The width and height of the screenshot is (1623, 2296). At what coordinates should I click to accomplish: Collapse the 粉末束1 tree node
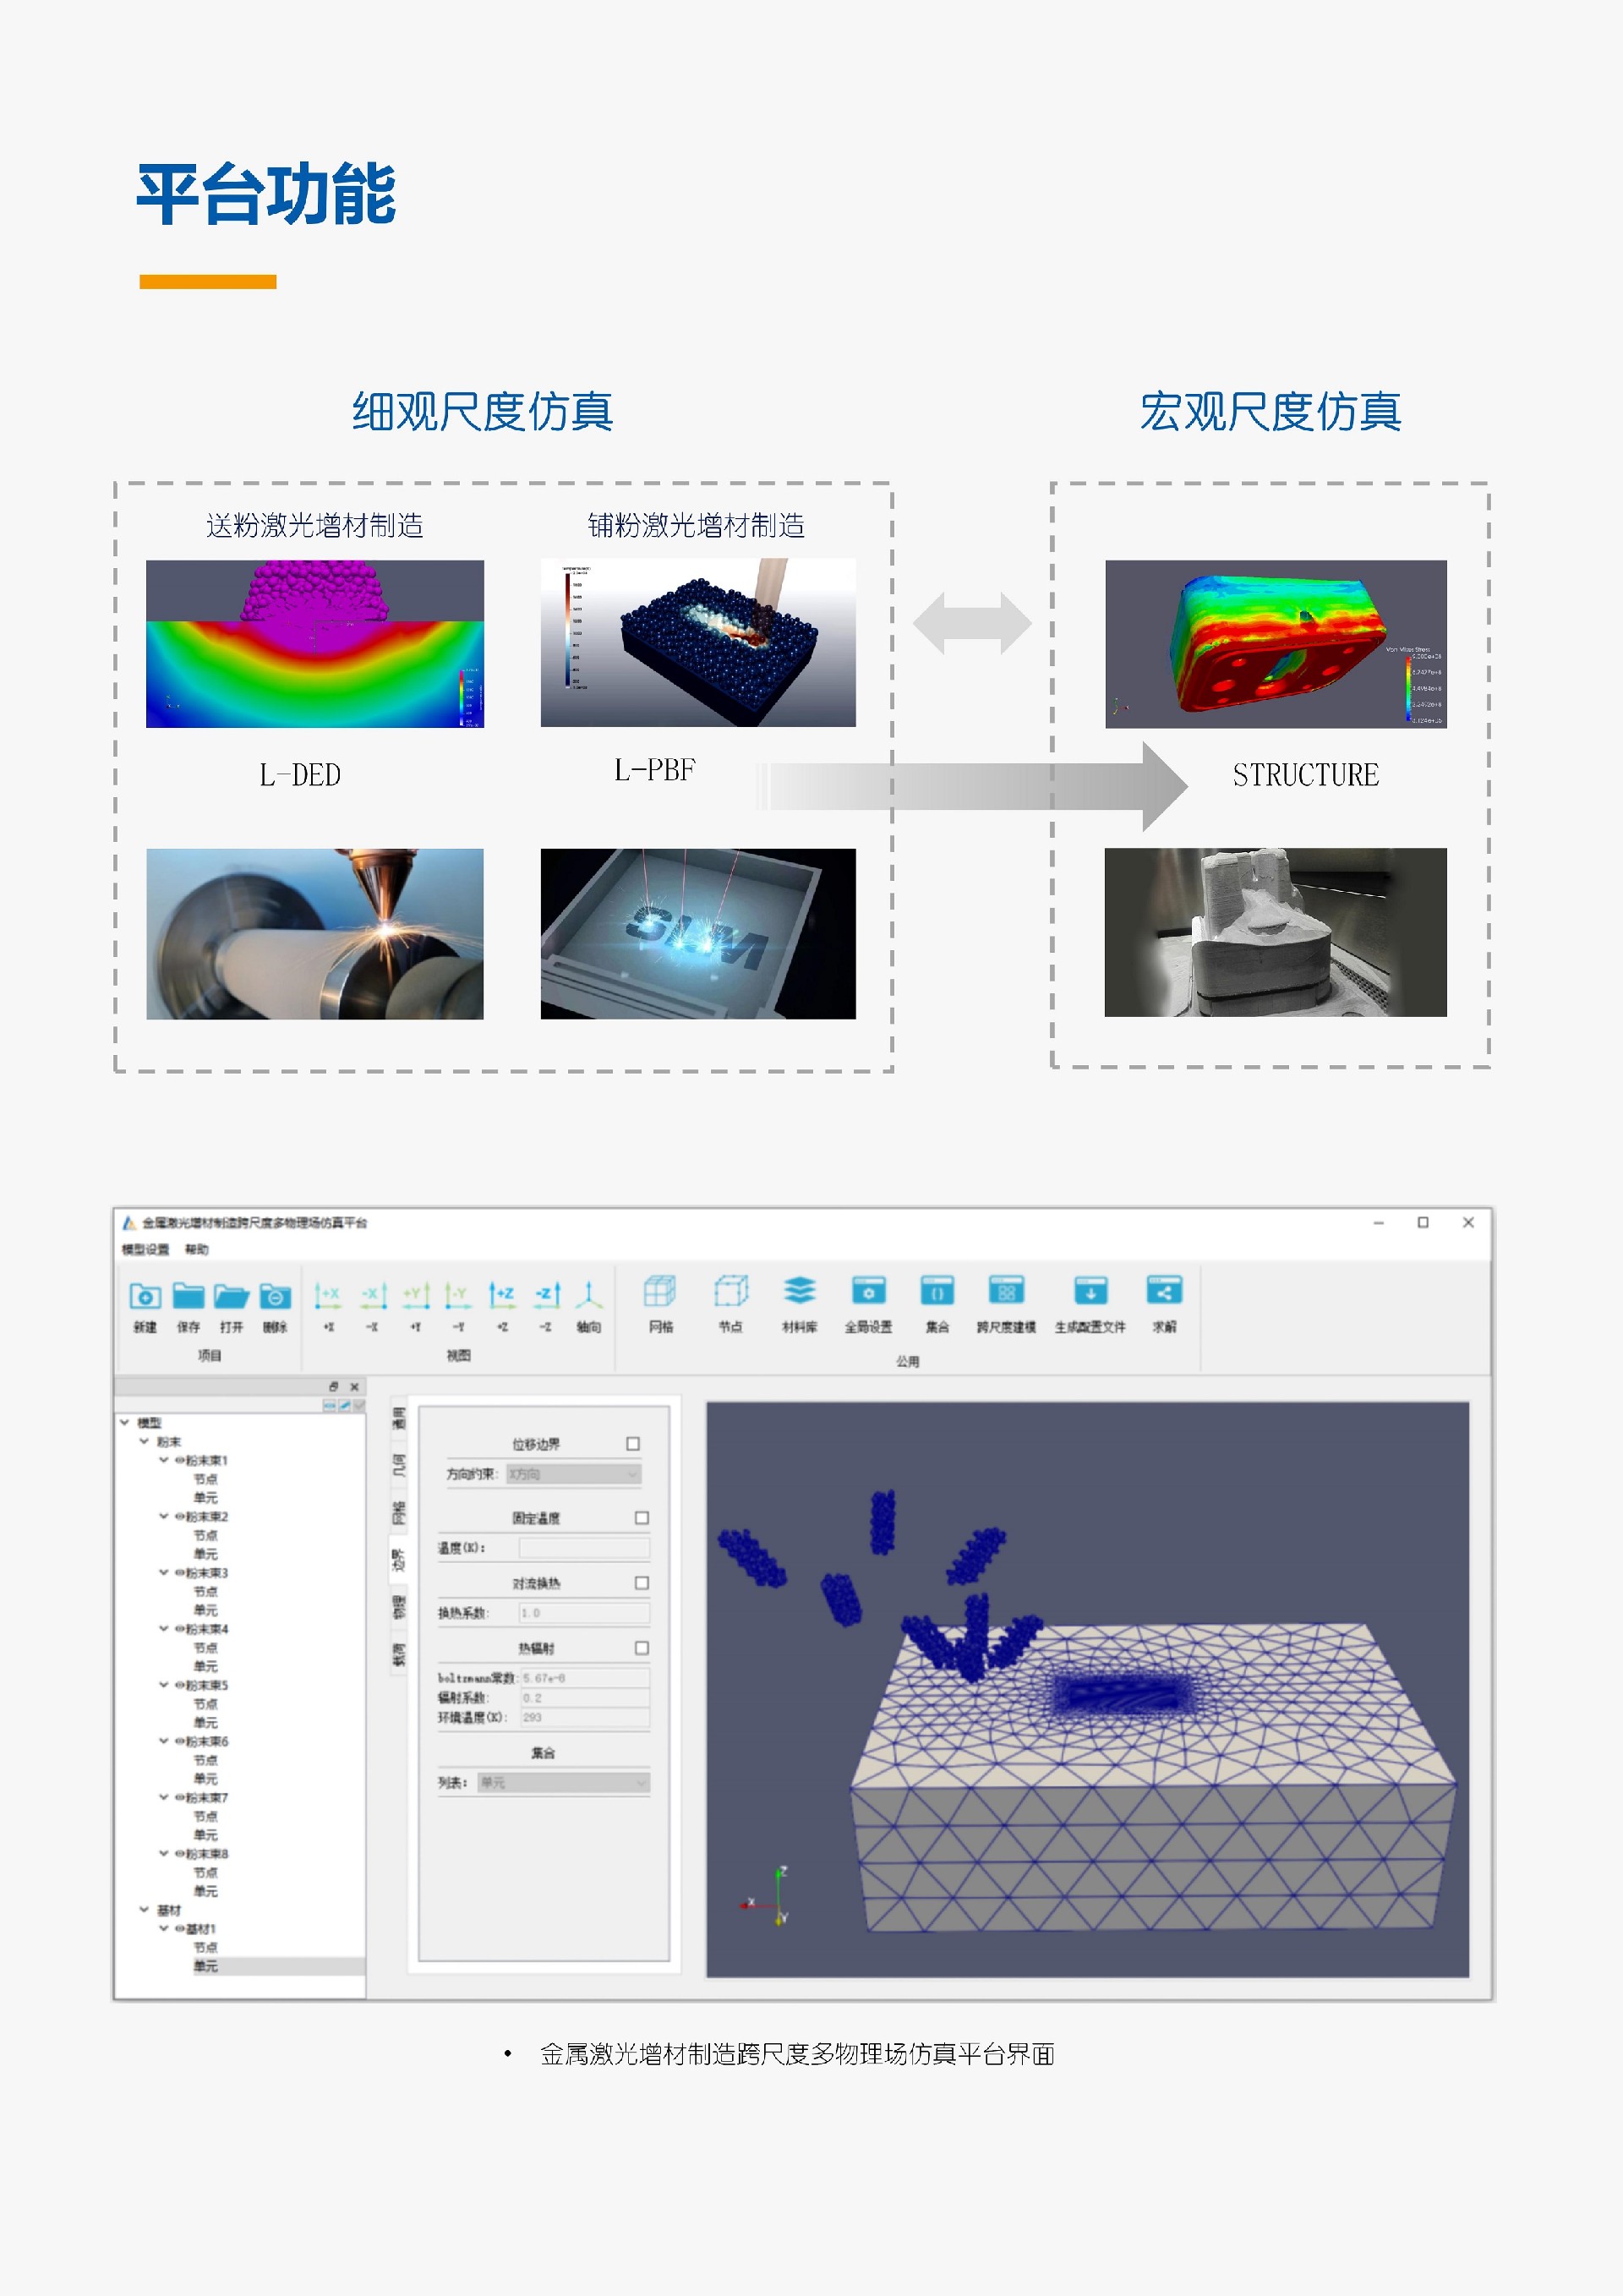click(164, 1460)
